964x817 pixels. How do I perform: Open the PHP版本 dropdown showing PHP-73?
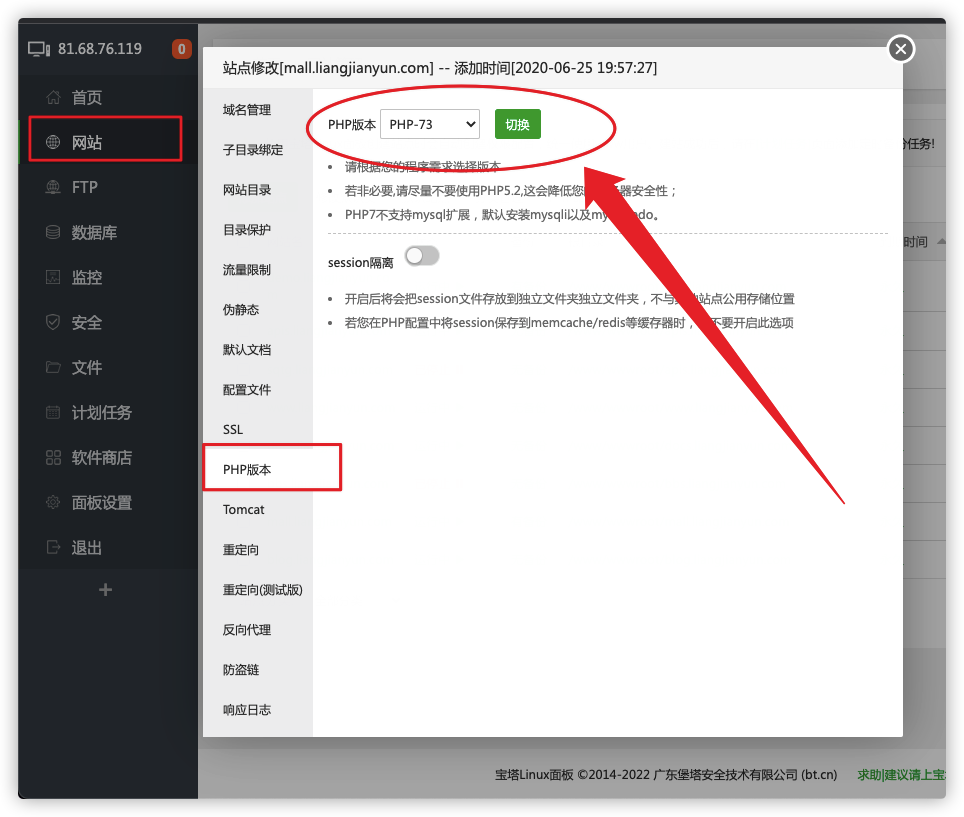tap(430, 124)
